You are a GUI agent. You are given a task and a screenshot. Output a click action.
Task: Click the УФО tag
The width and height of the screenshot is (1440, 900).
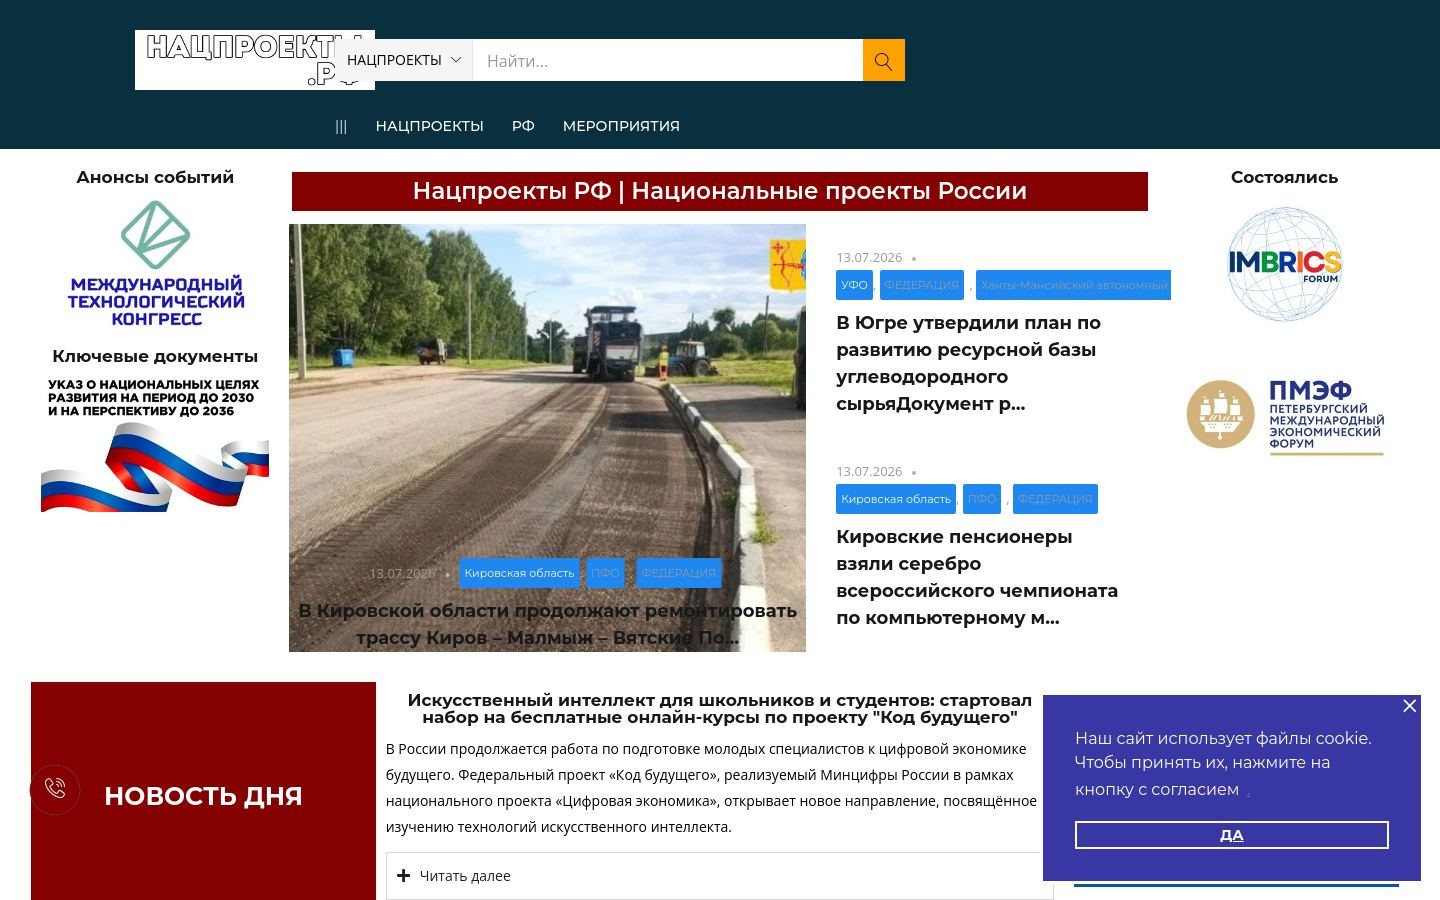coord(854,285)
